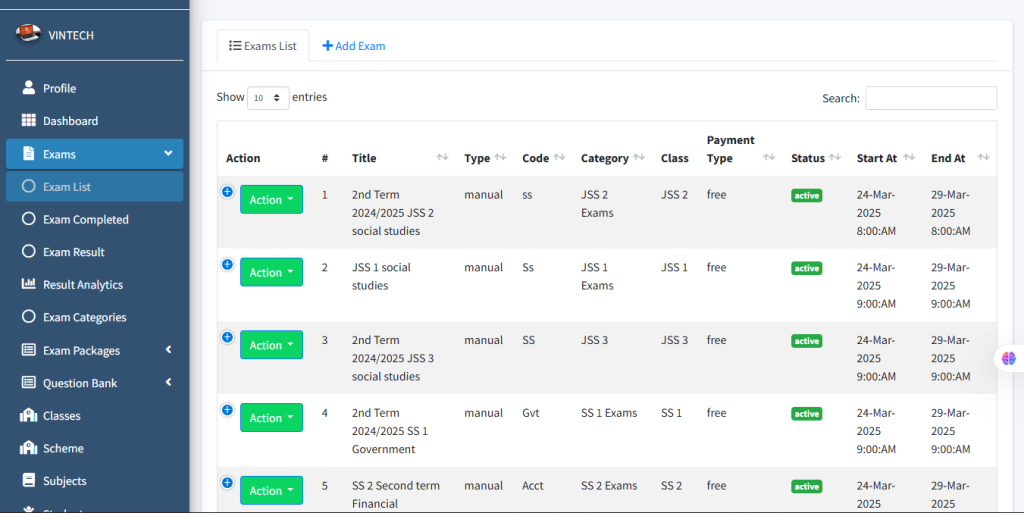Screen dimensions: 1024x513
Task: Open Action dropdown for row 2
Action: pos(271,272)
